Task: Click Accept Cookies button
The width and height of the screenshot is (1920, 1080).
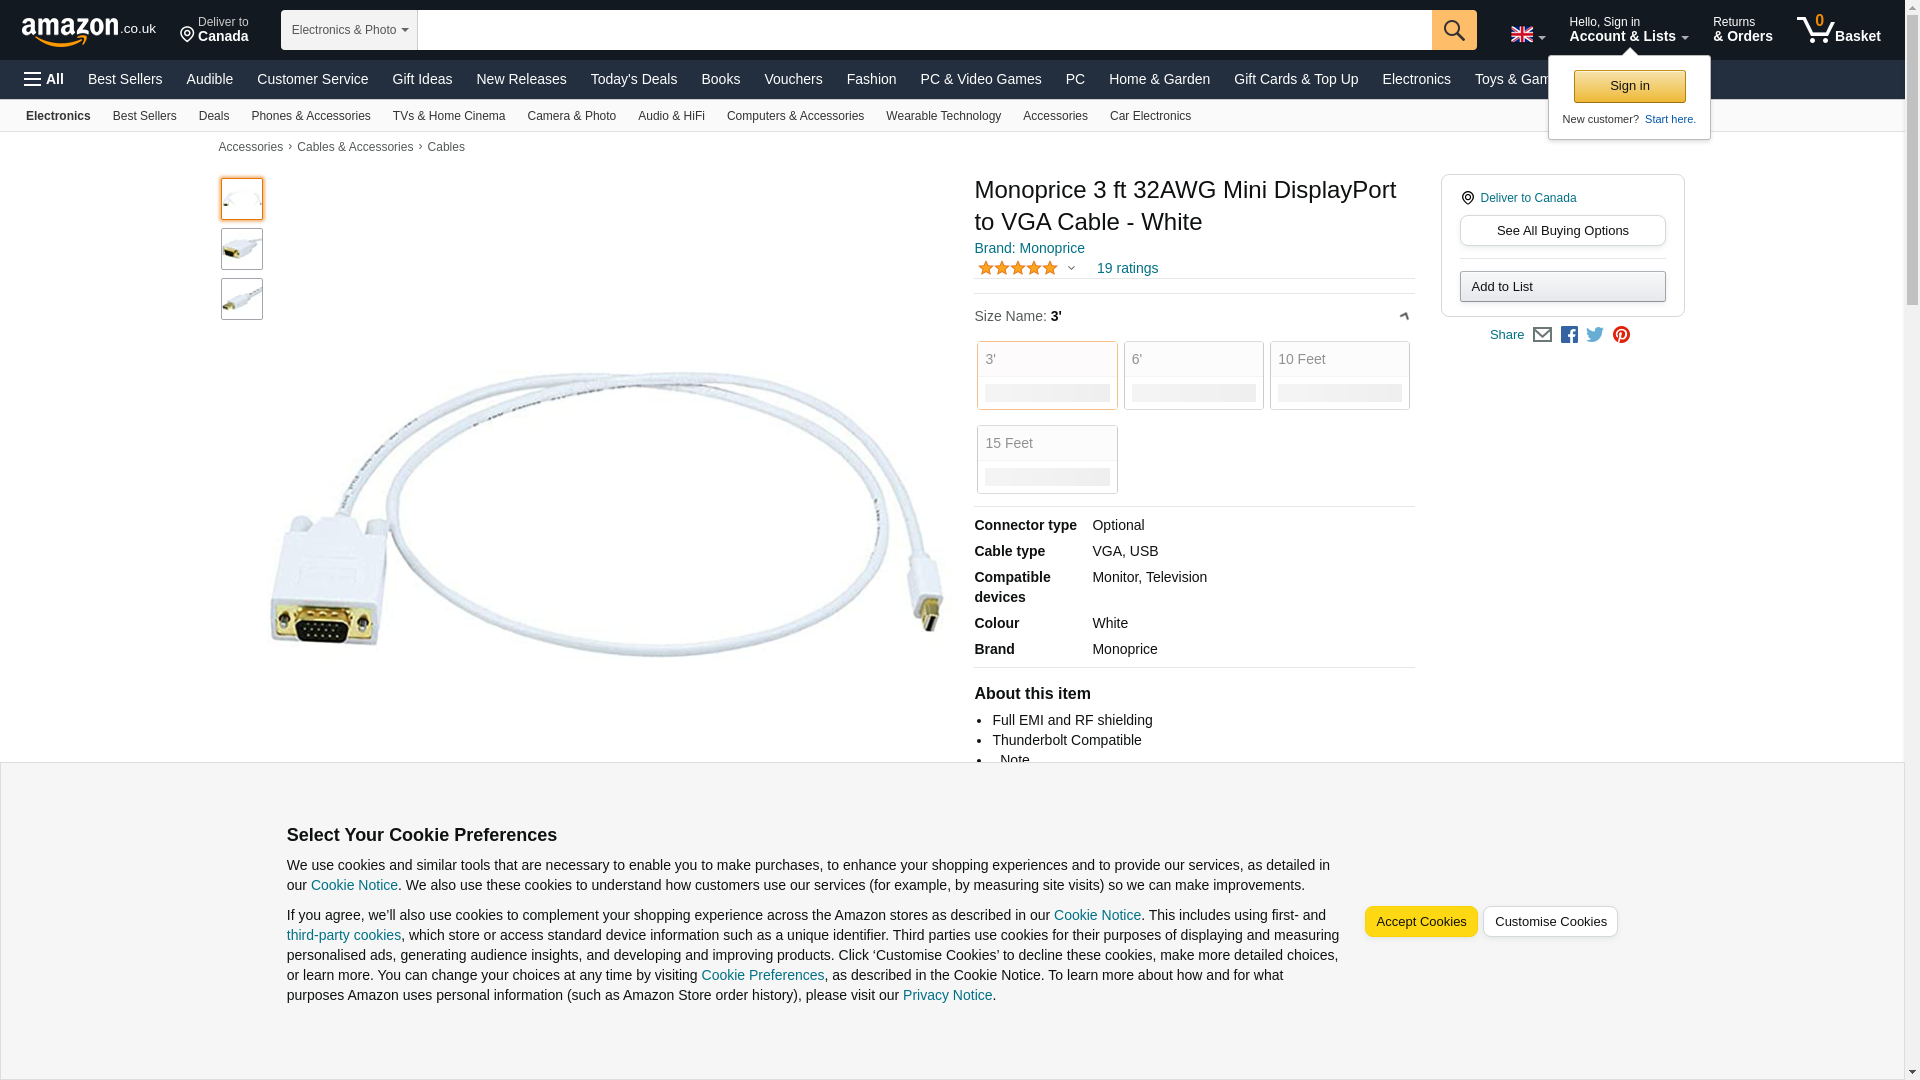Action: (1420, 921)
